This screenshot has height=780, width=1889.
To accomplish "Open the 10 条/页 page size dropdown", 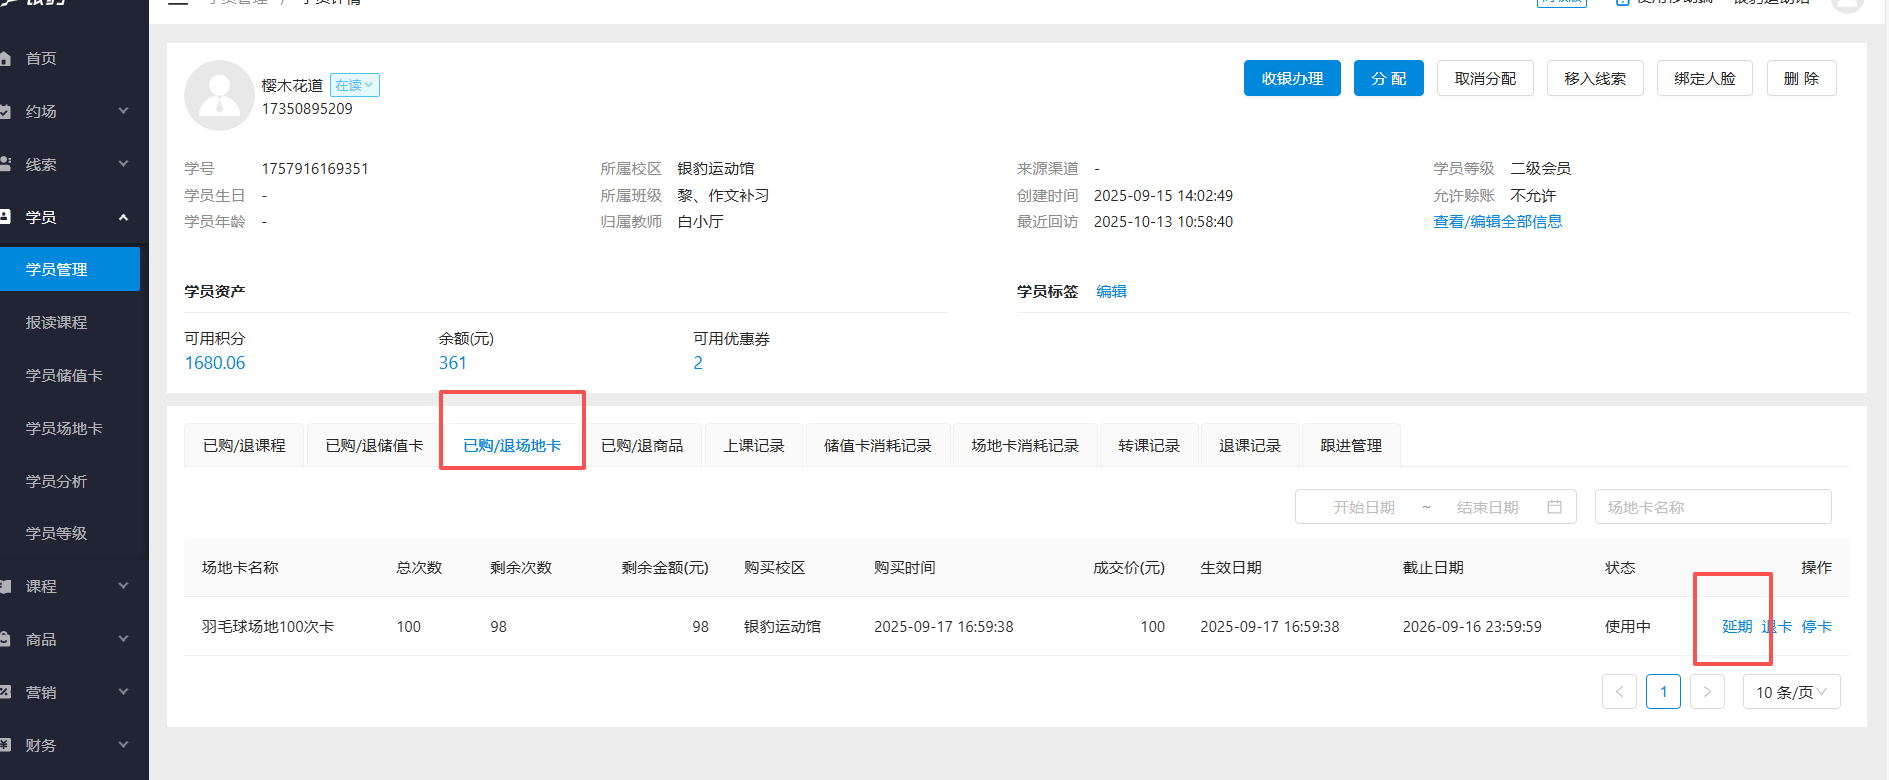I will [x=1791, y=692].
